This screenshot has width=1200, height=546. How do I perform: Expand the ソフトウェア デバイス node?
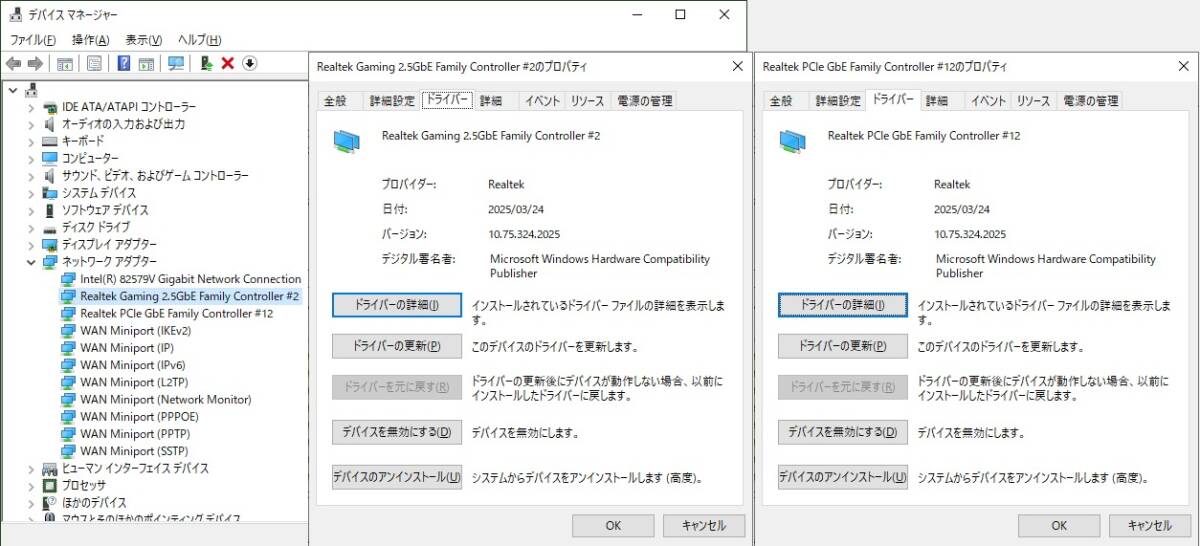(x=31, y=210)
